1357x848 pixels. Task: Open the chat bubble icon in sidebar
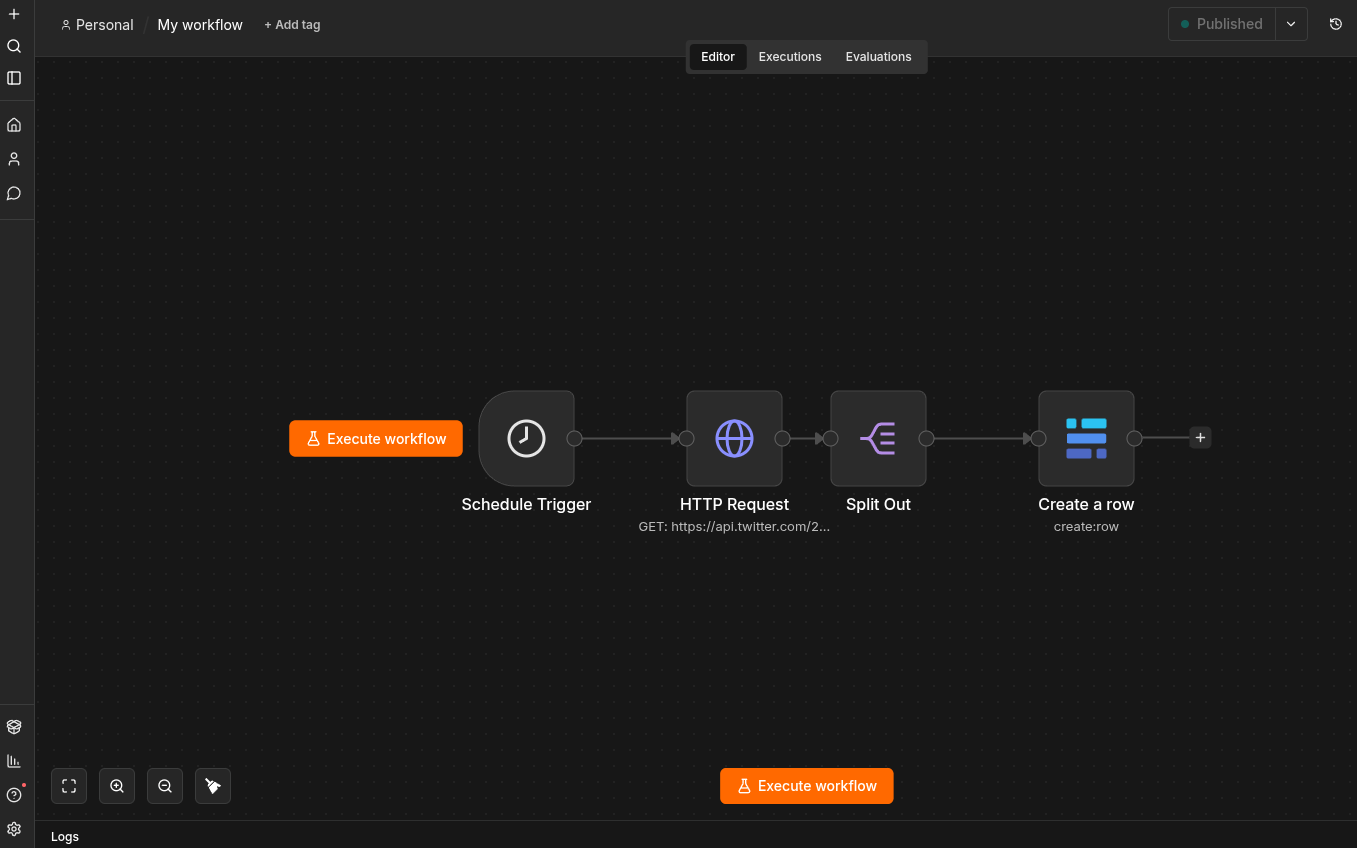tap(14, 193)
